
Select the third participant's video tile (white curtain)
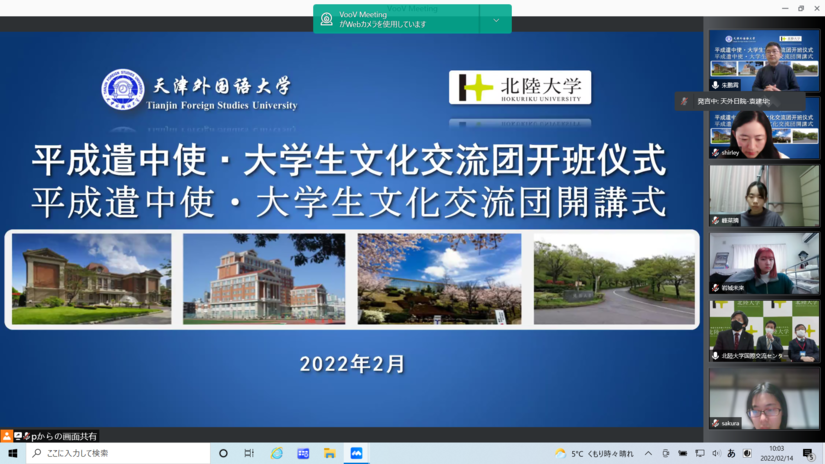click(764, 196)
